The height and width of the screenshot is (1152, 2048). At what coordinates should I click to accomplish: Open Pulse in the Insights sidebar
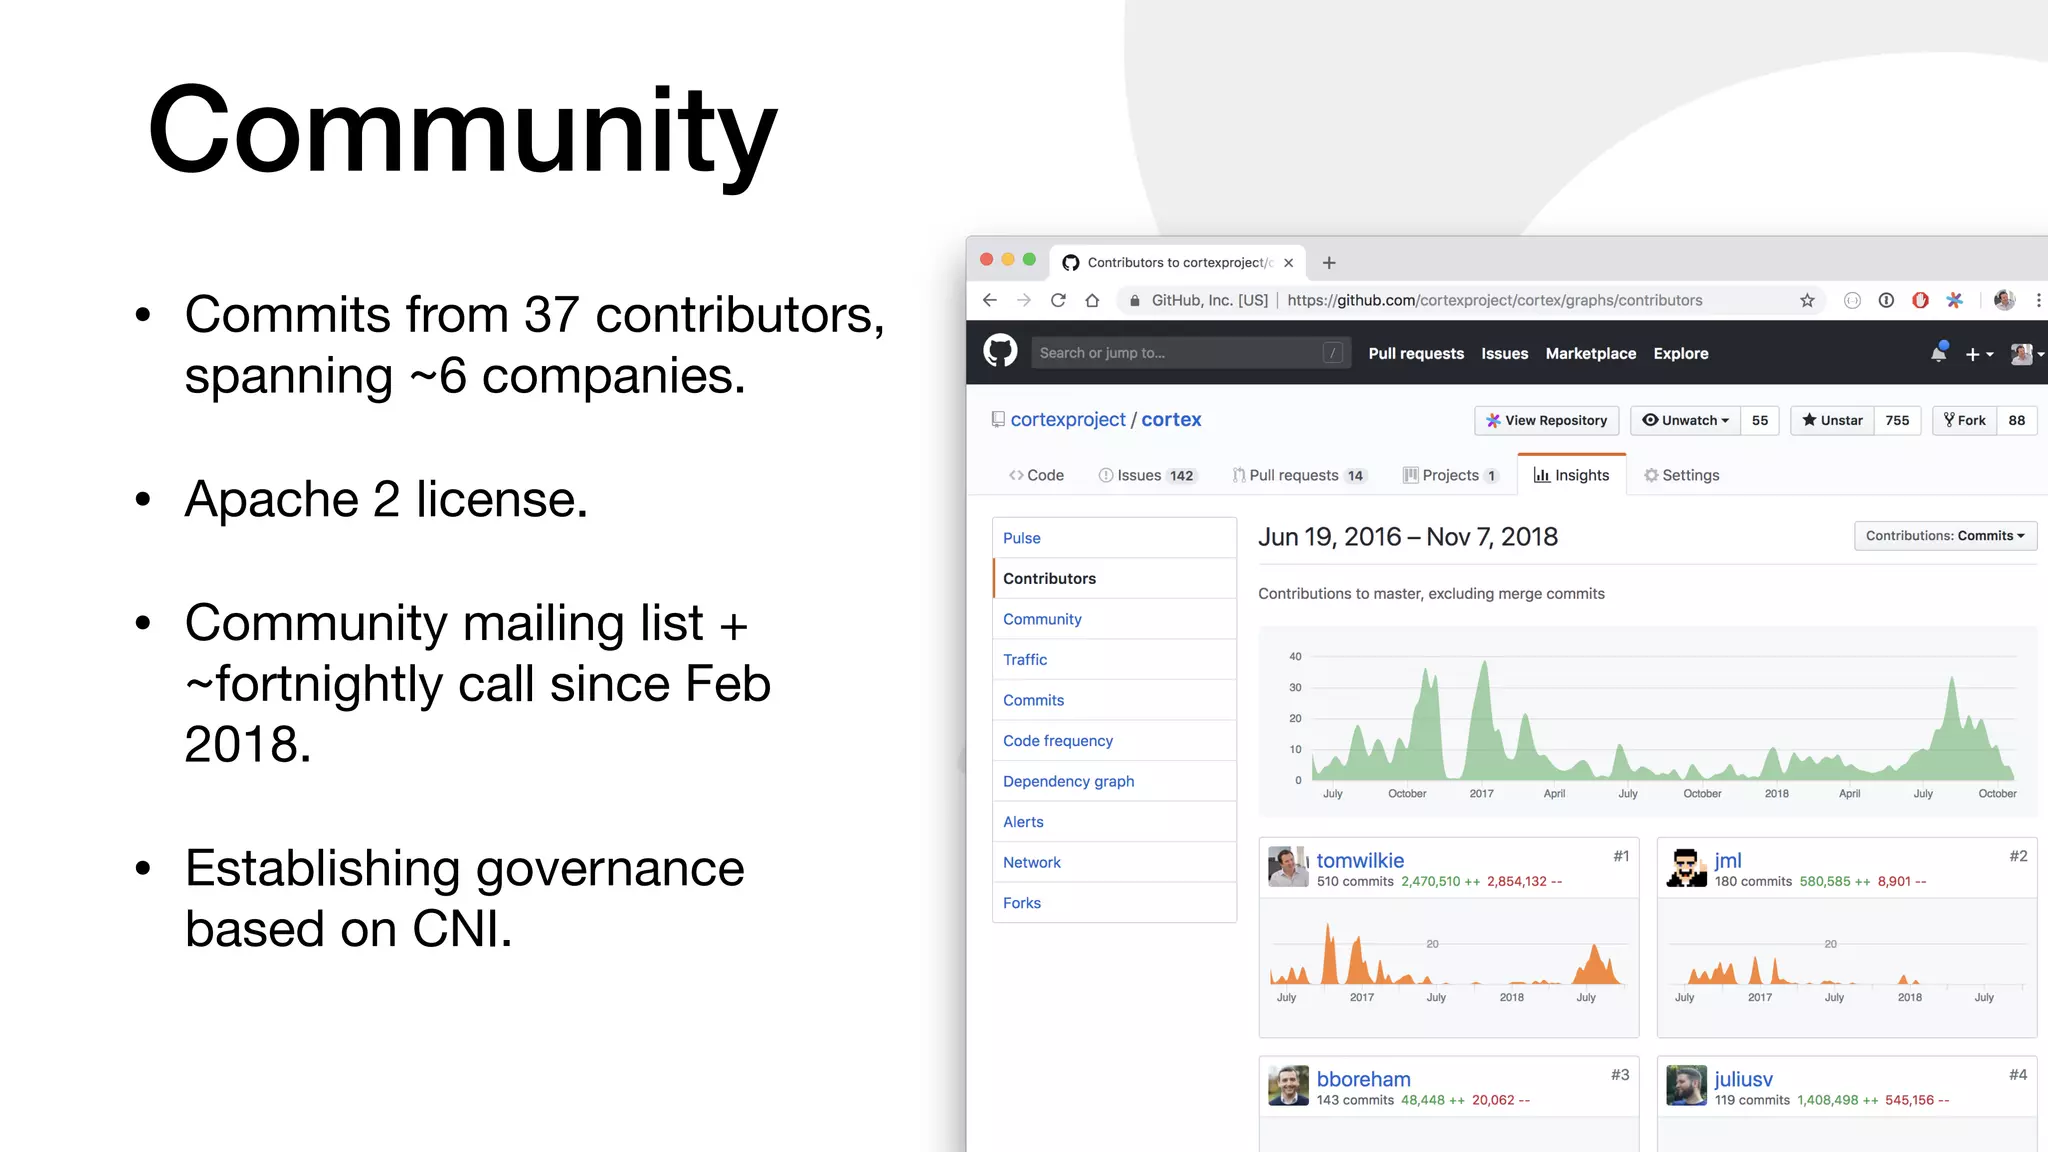(1114, 538)
